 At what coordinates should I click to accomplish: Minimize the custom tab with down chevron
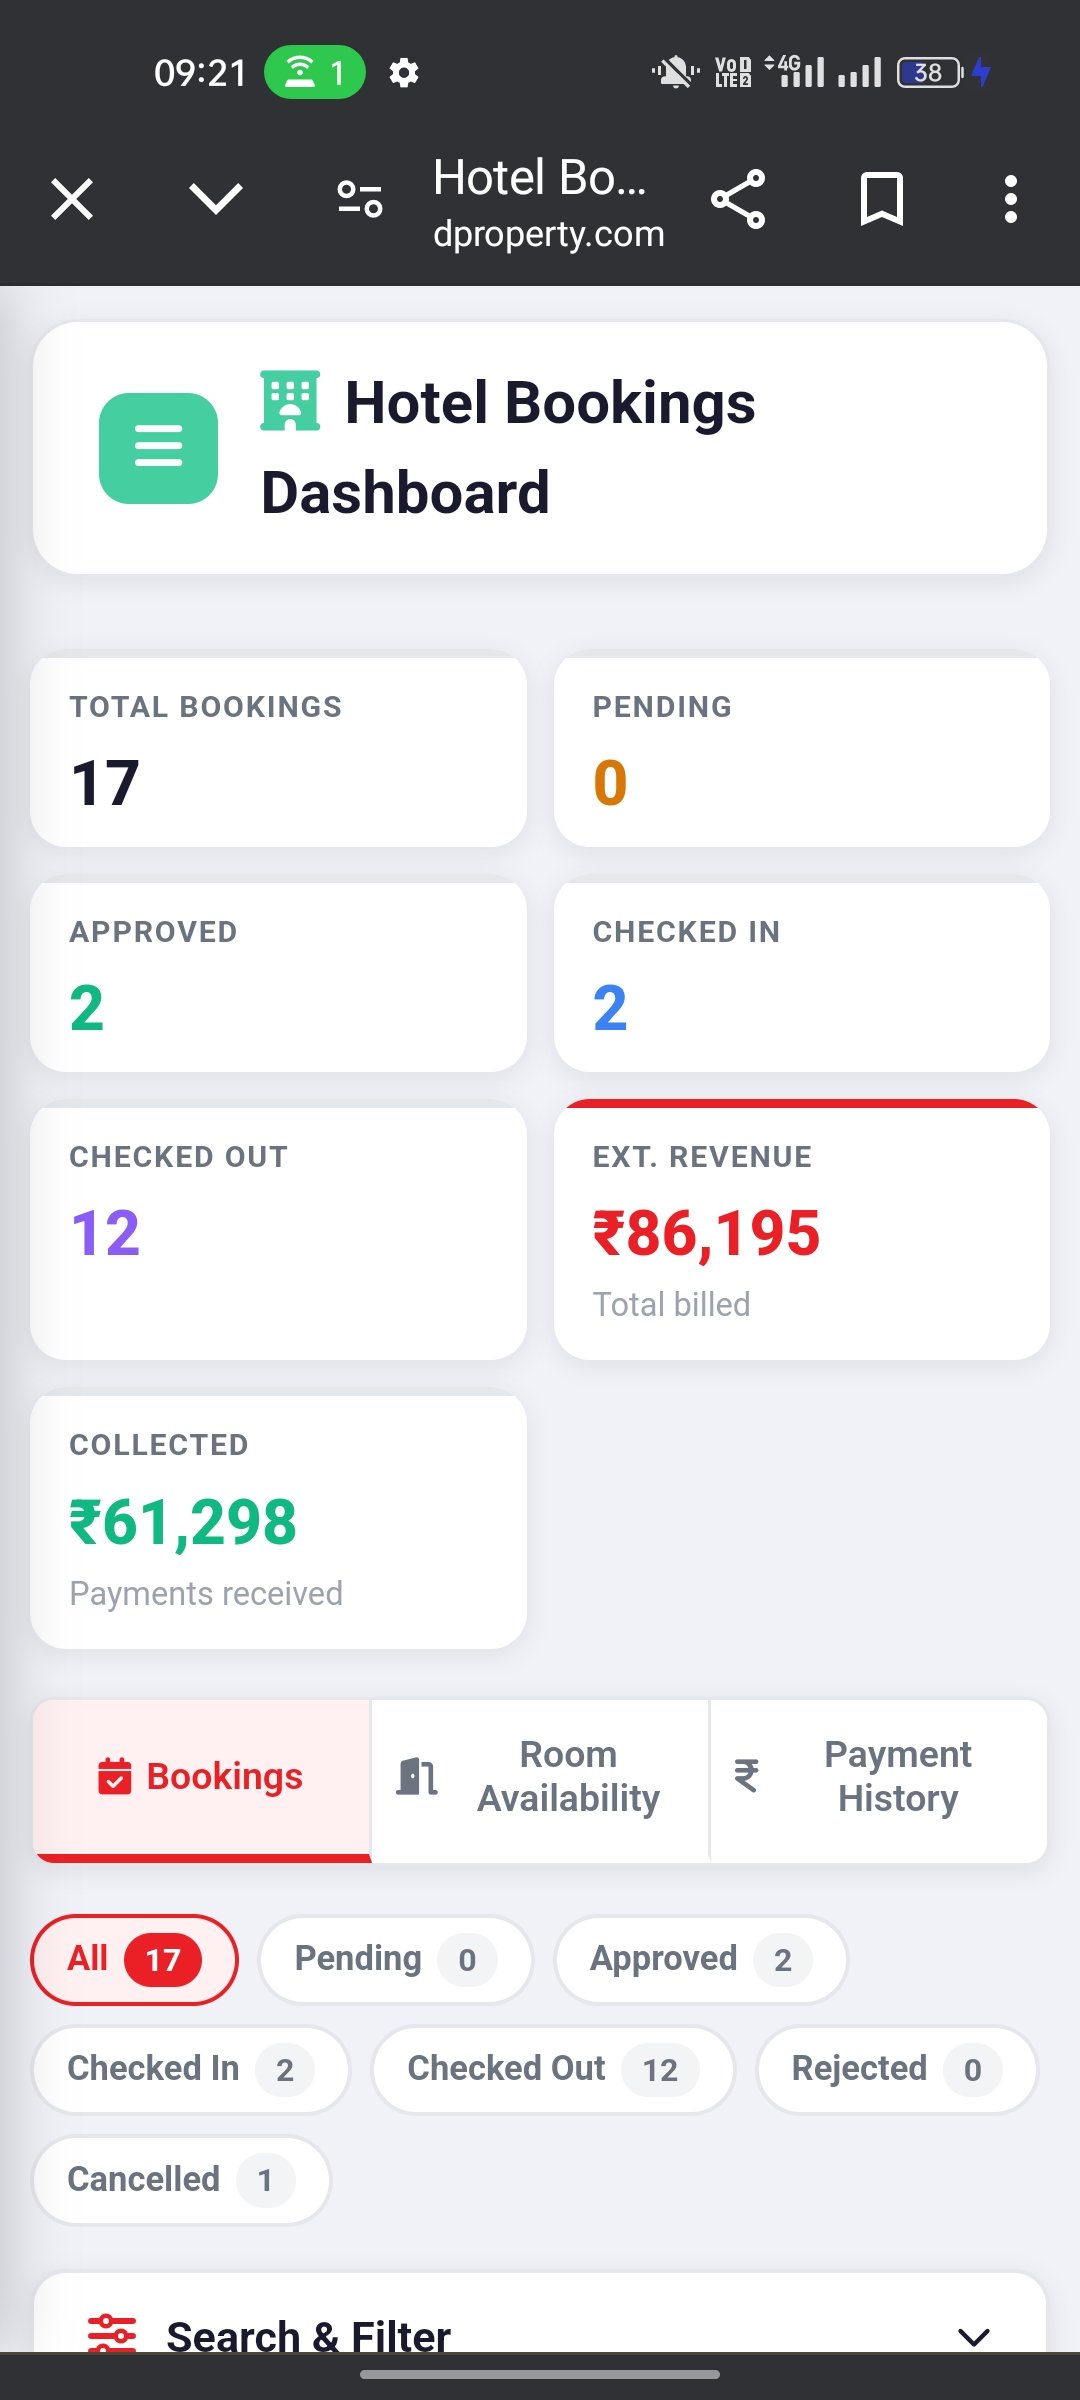point(216,199)
